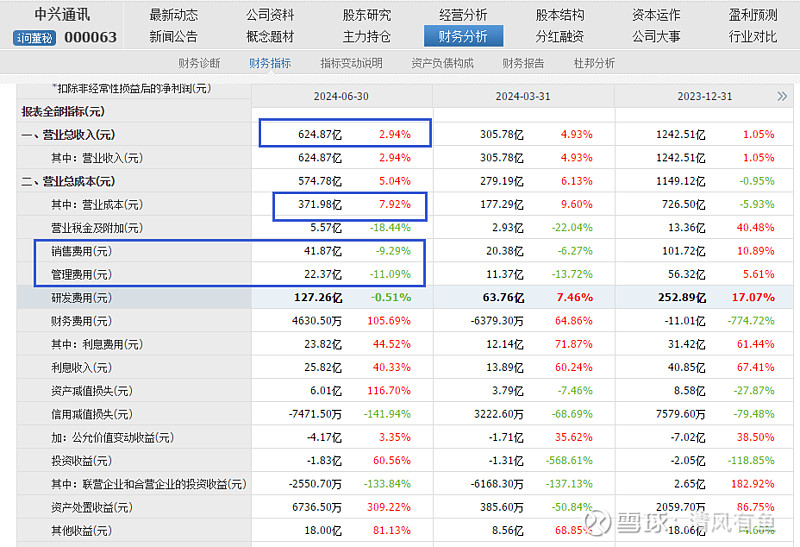Go to 分红融资 section
800x547 pixels.
560,37
